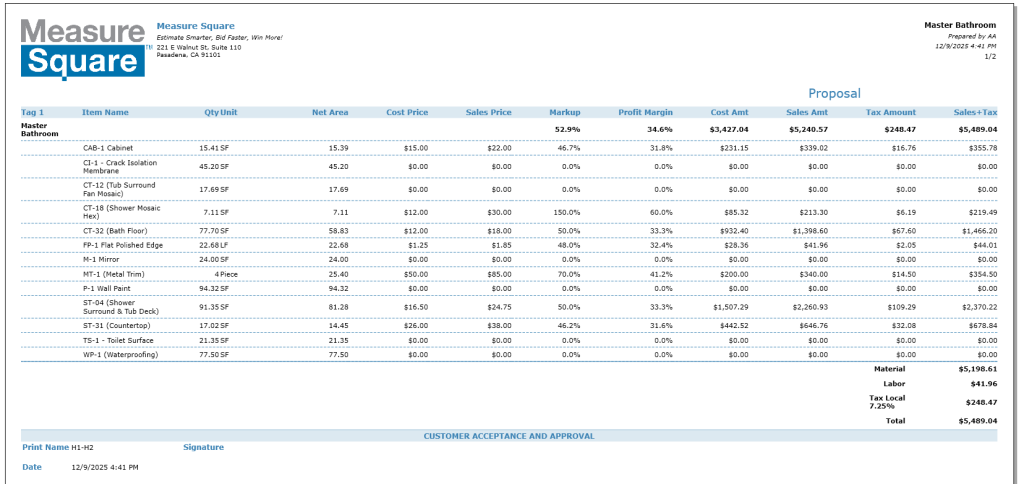Click the Signature field label

[203, 447]
